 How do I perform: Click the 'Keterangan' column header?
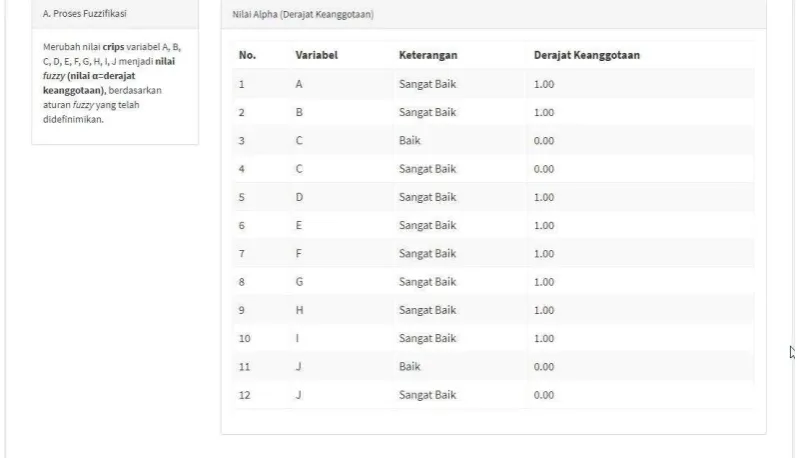pyautogui.click(x=428, y=55)
